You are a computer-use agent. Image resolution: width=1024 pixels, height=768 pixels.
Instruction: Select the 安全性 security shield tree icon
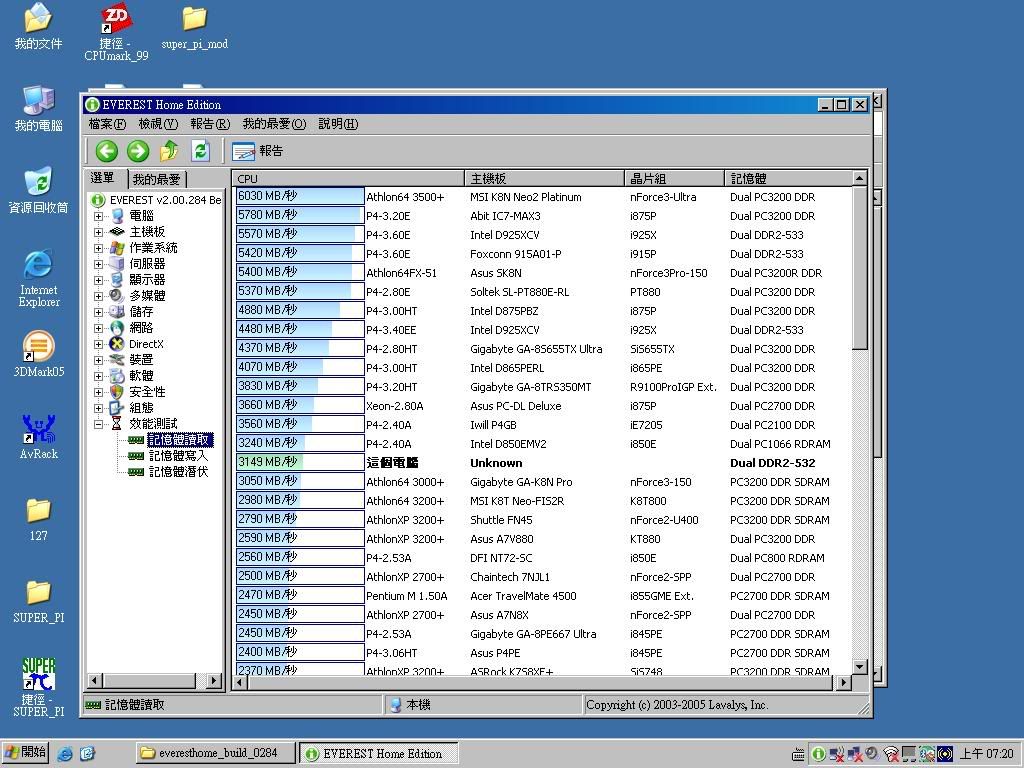coord(117,392)
